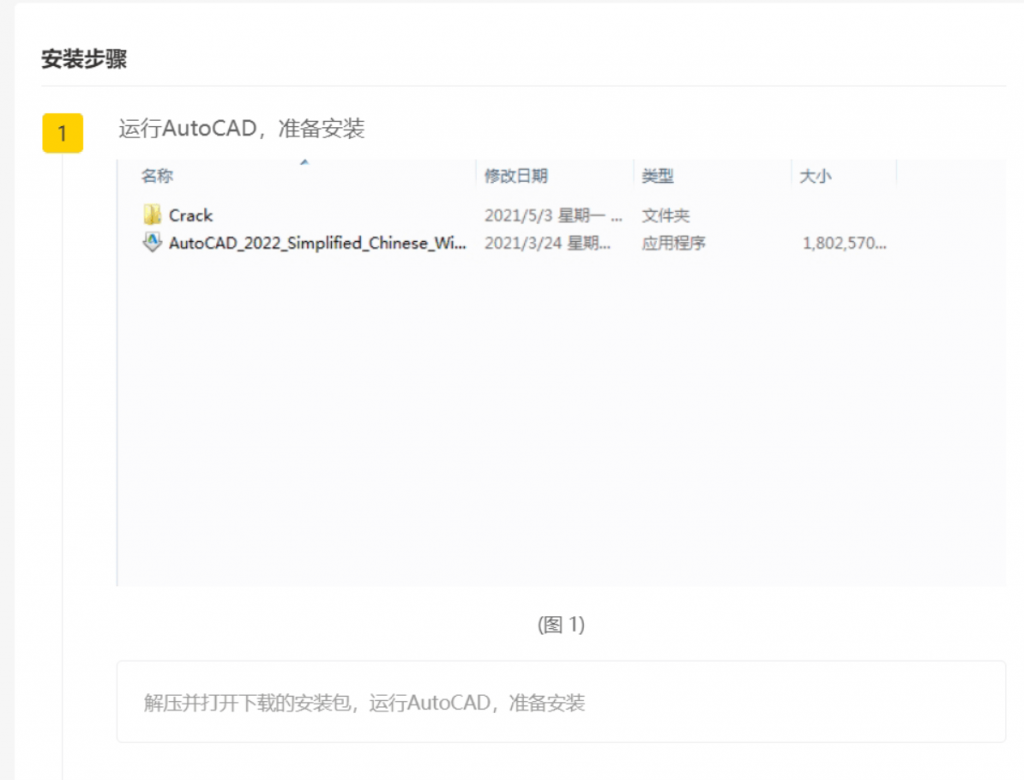Click the (图 1) image caption
1024x780 pixels.
click(x=561, y=624)
